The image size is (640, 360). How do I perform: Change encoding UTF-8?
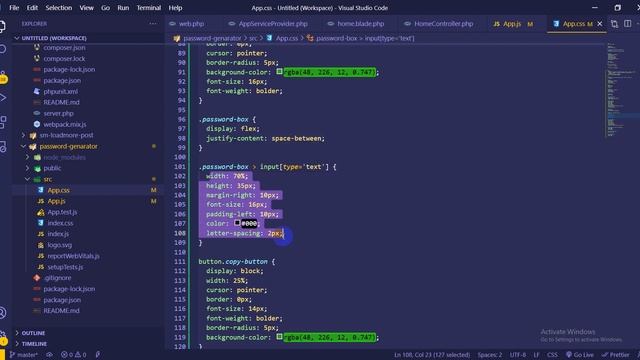coord(518,355)
